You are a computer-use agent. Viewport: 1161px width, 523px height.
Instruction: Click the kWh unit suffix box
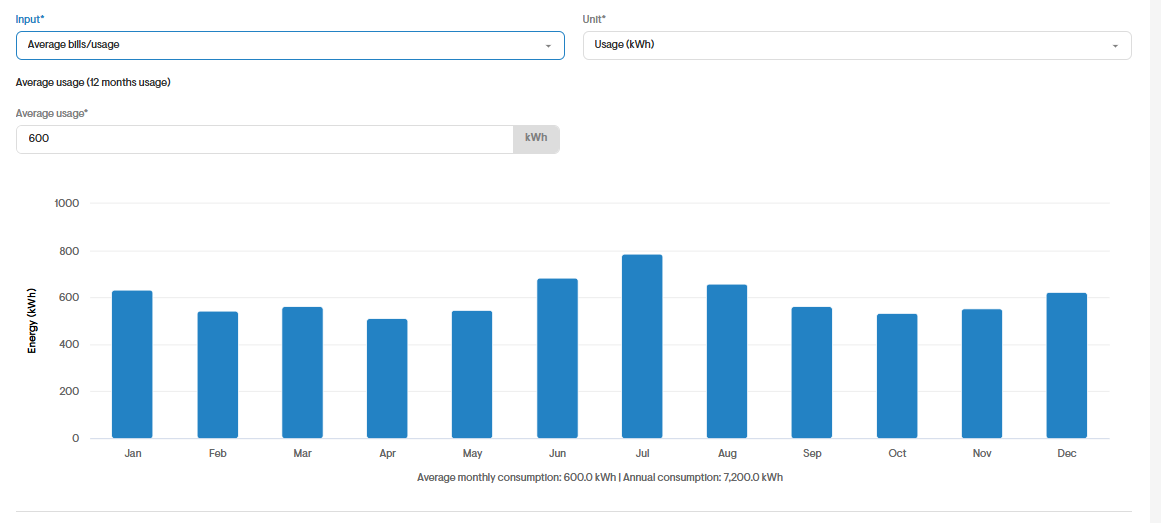click(x=536, y=139)
